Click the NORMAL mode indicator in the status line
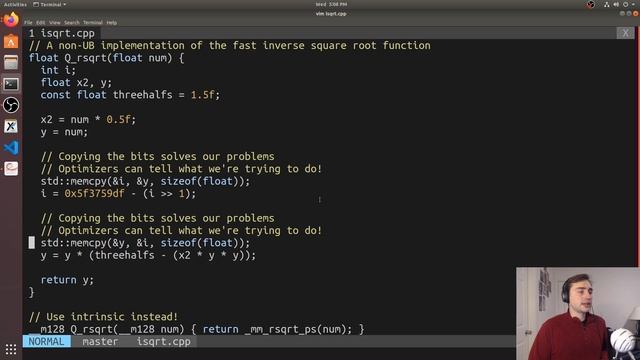The image size is (640, 360). point(47,342)
